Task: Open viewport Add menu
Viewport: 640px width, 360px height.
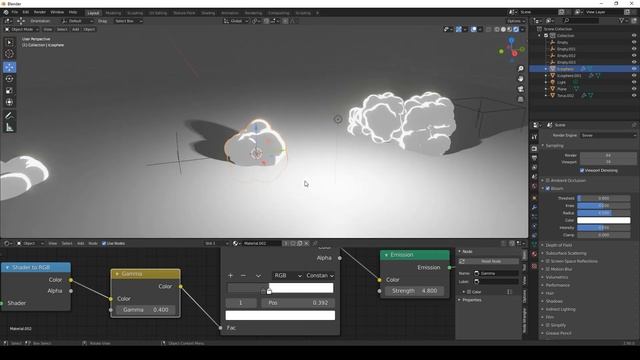Action: (x=76, y=29)
